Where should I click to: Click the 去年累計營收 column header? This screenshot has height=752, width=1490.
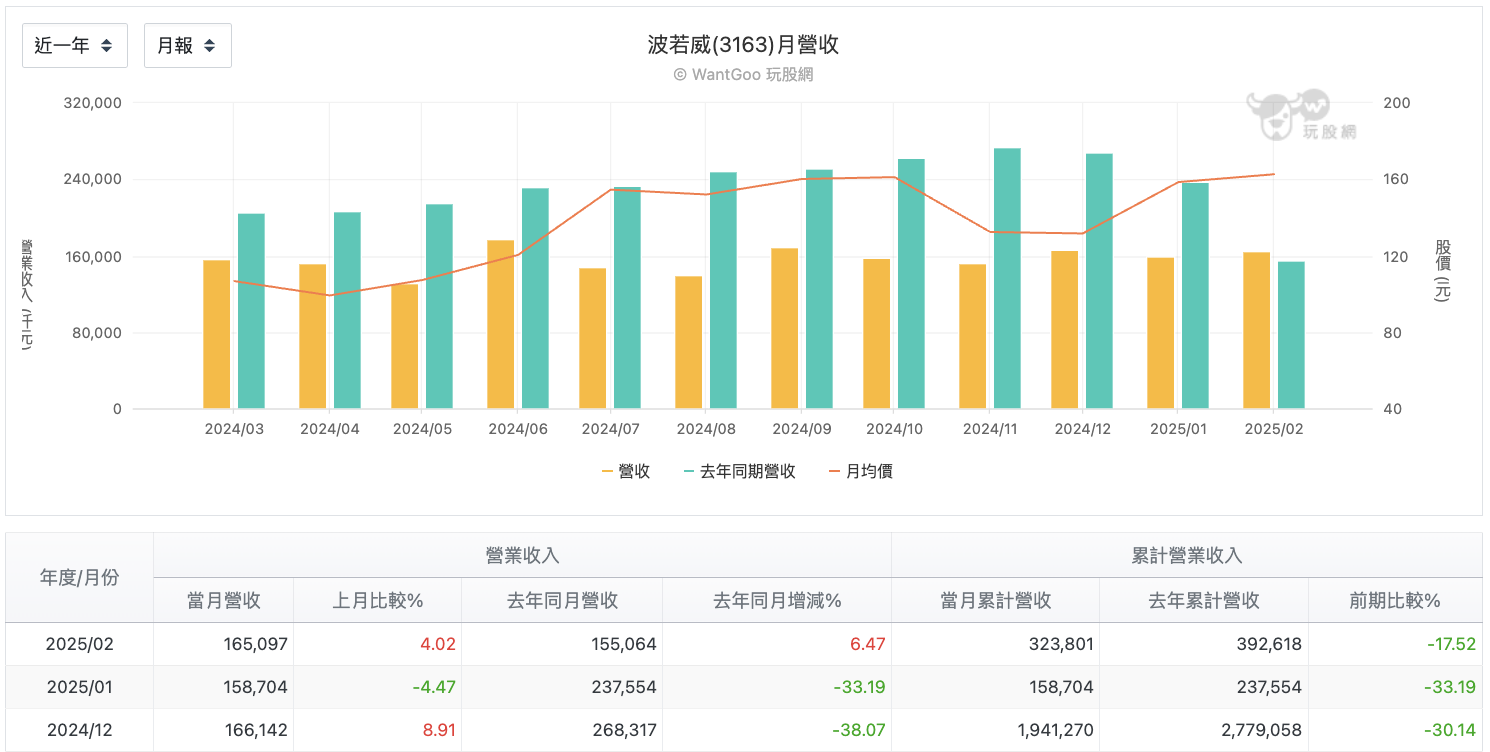pos(1204,600)
